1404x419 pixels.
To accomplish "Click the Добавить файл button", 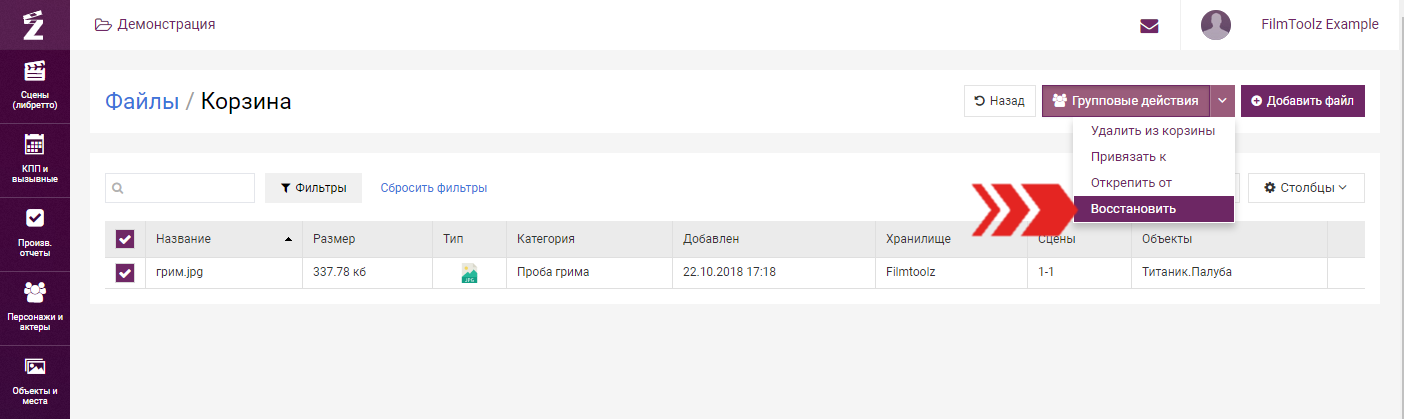I will (1303, 101).
